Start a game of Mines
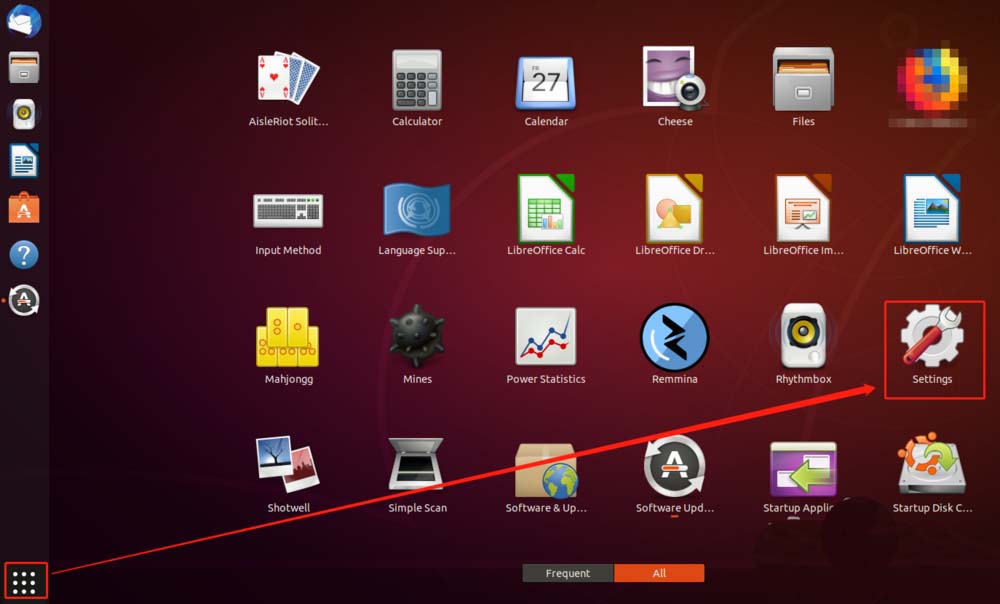1000x604 pixels. click(x=416, y=340)
